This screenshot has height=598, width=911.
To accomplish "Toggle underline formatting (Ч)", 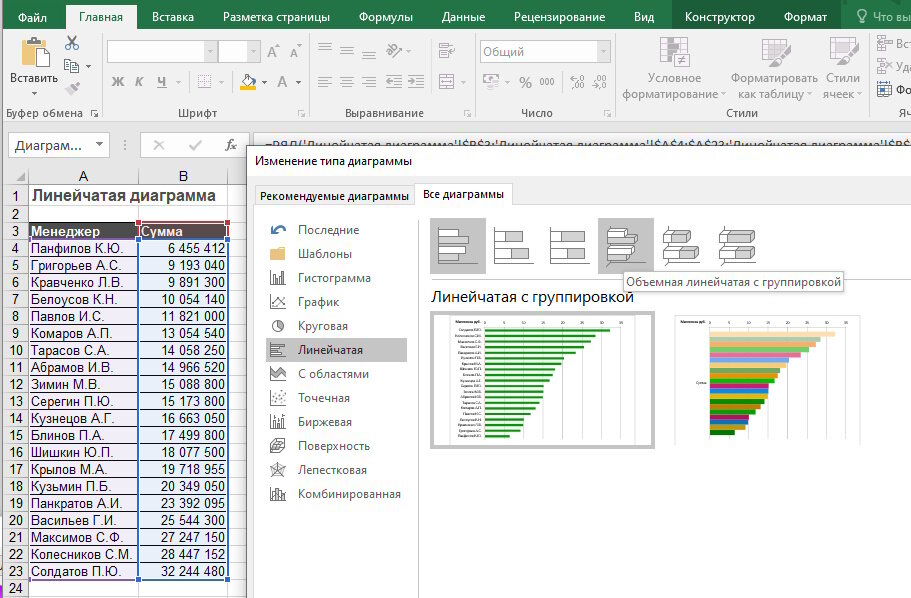I will [x=162, y=82].
